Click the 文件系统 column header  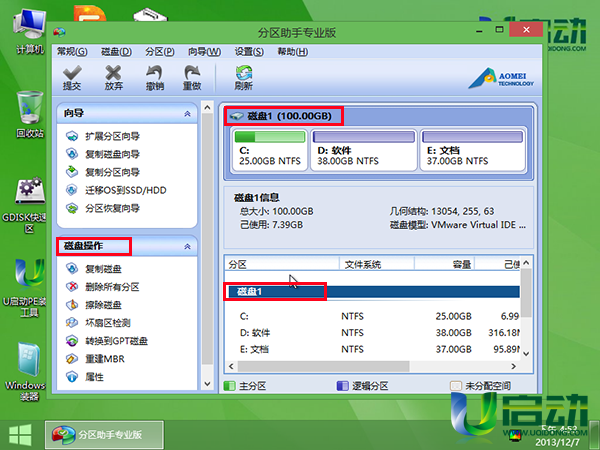(377, 264)
